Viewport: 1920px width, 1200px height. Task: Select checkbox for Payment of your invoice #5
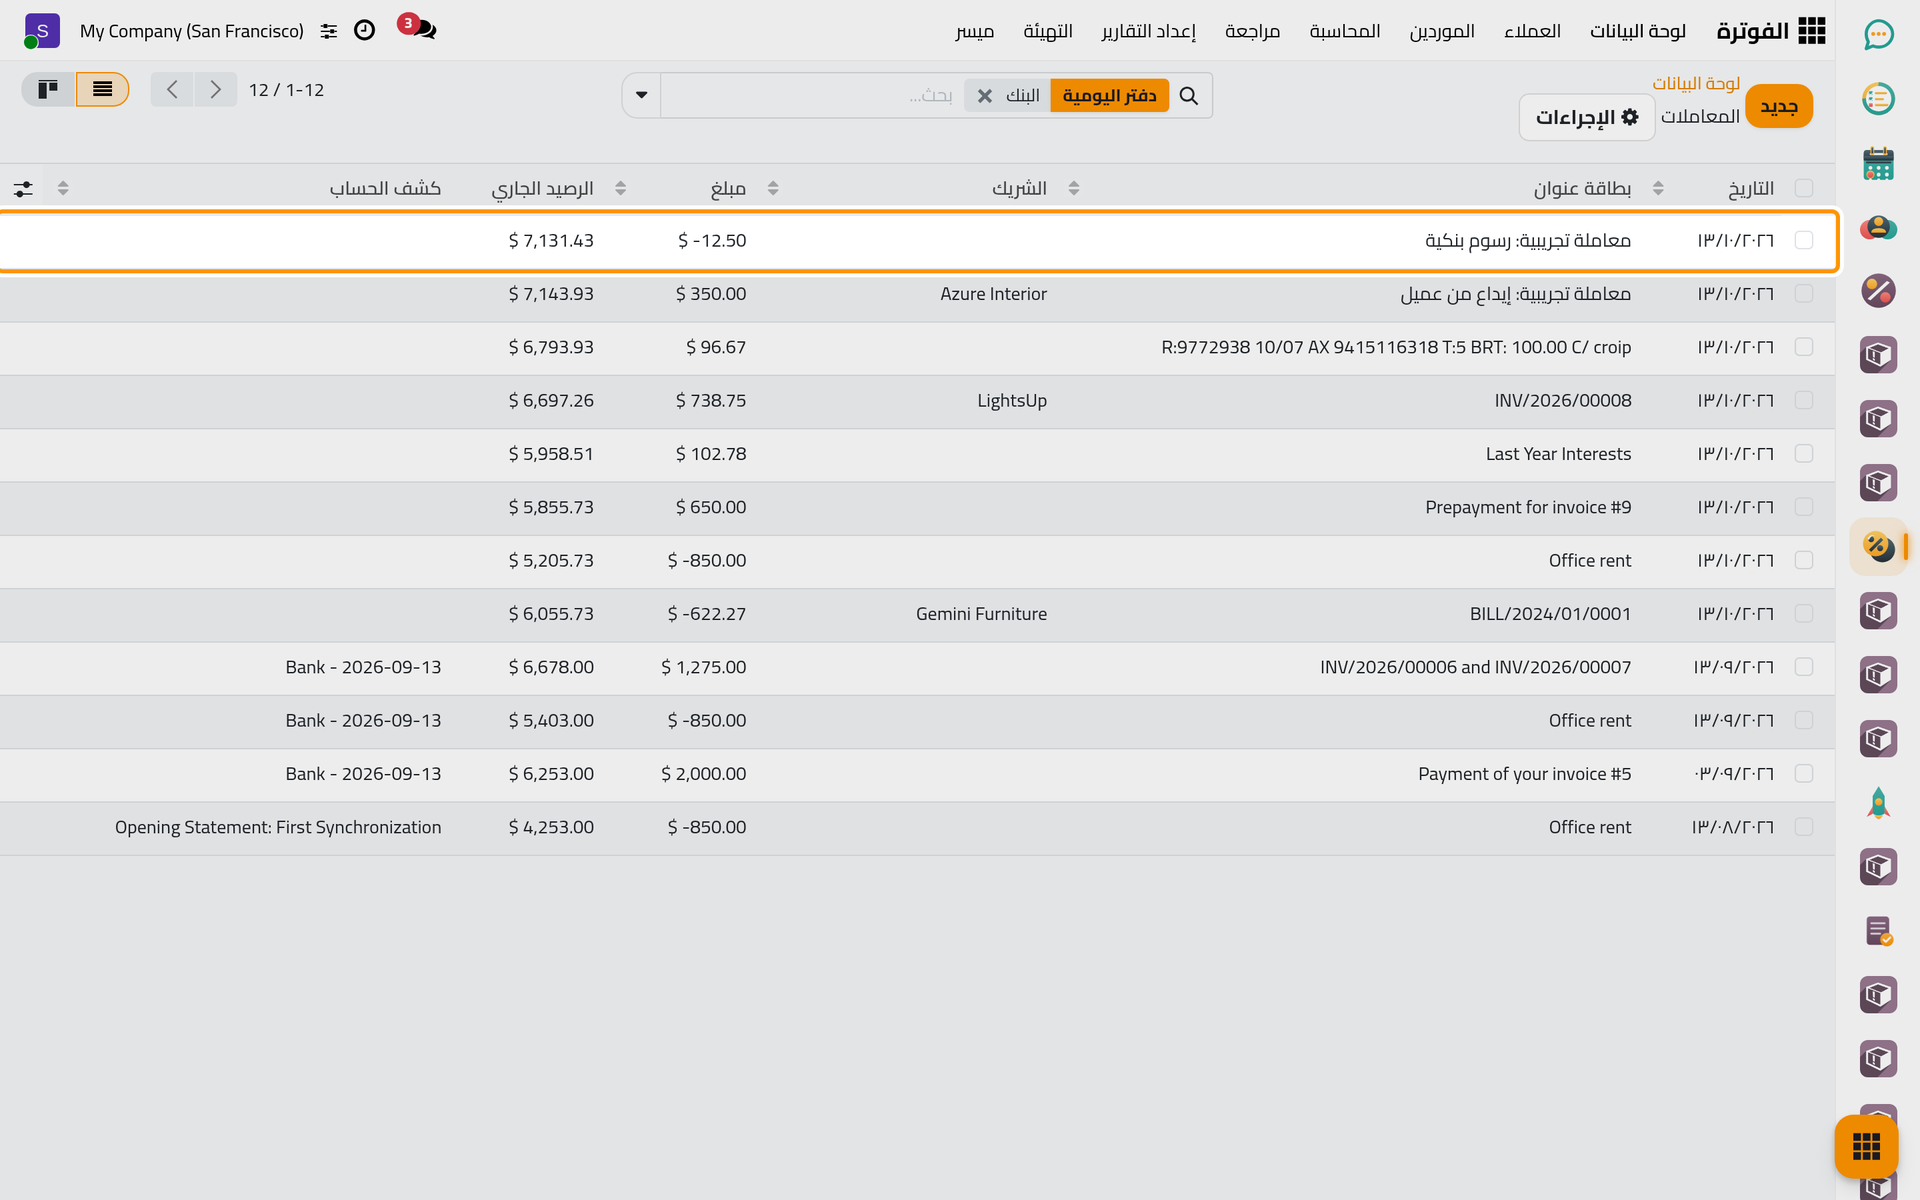click(1804, 773)
